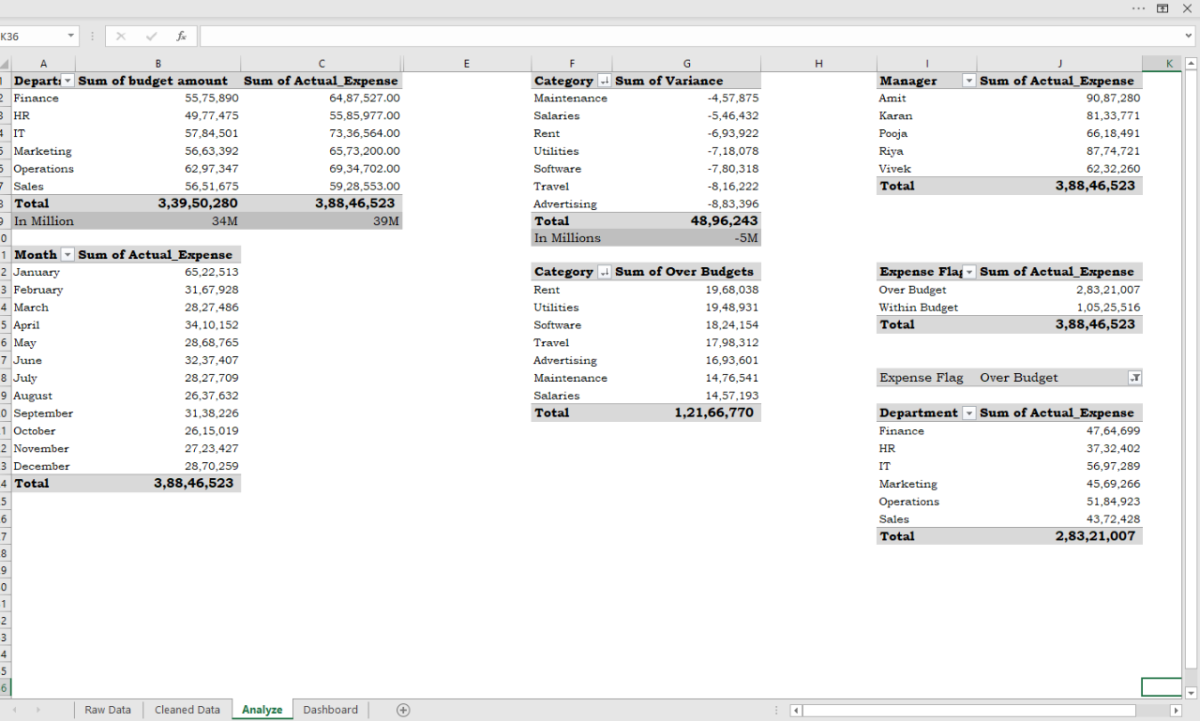Click the Enter checkmark in formula bar
Viewport: 1200px width, 721px height.
click(x=151, y=36)
